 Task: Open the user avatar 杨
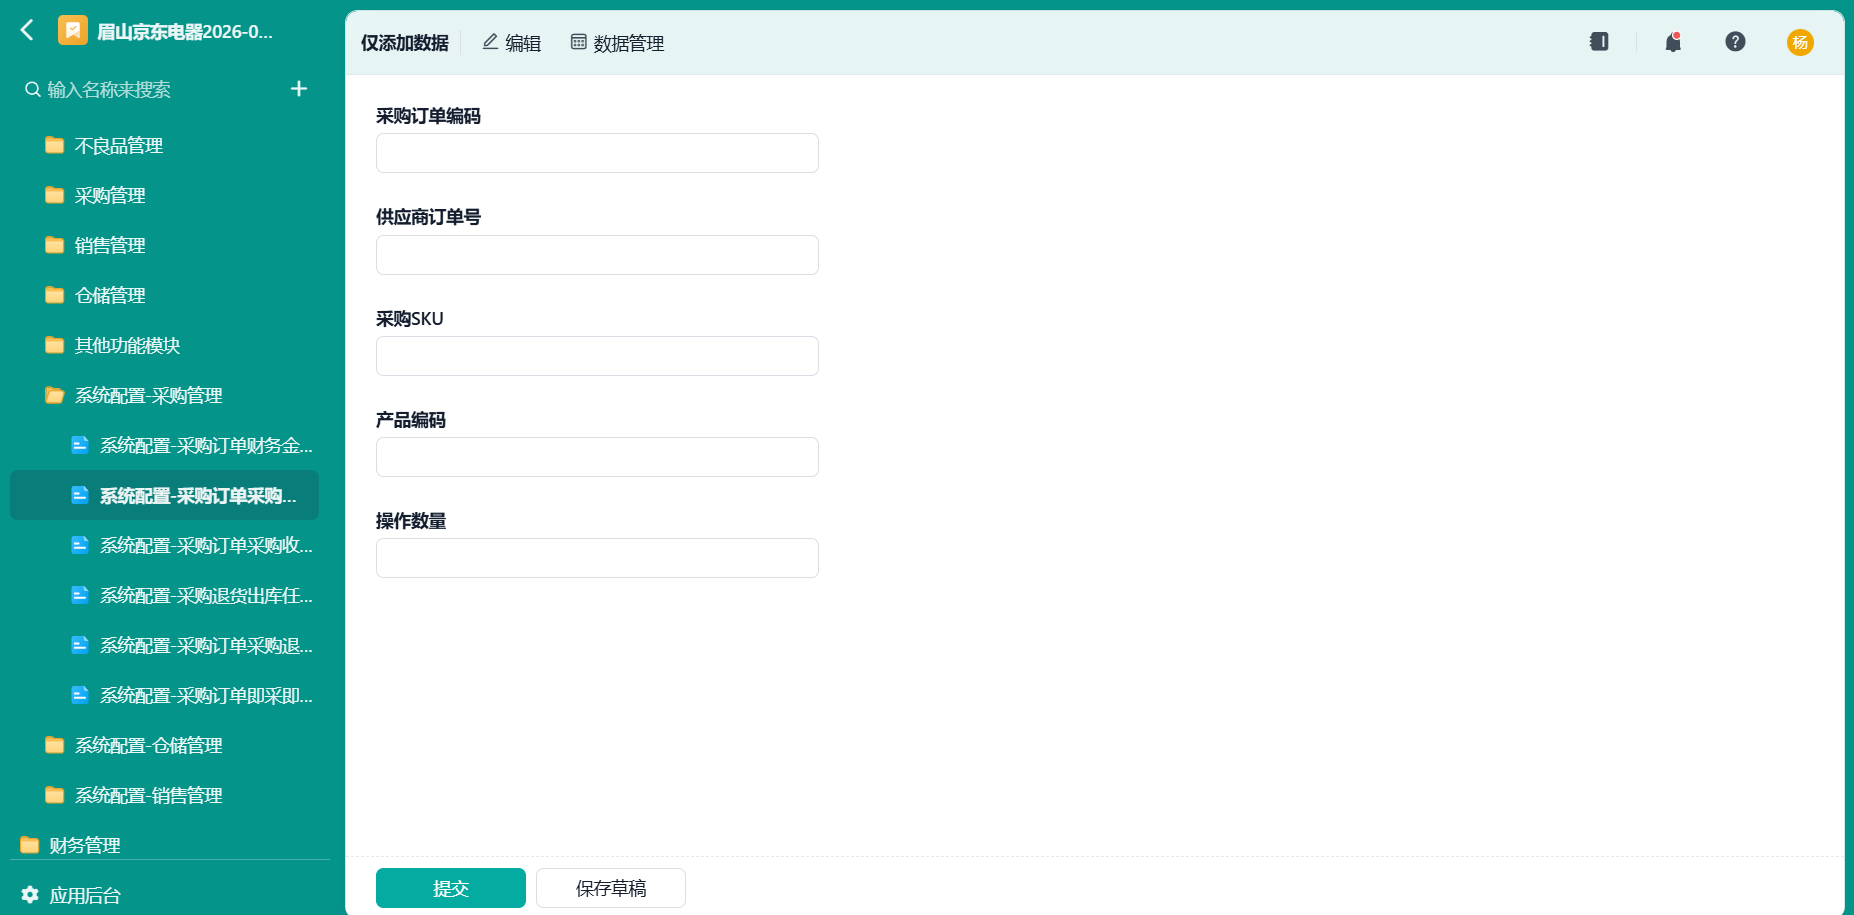pyautogui.click(x=1800, y=42)
